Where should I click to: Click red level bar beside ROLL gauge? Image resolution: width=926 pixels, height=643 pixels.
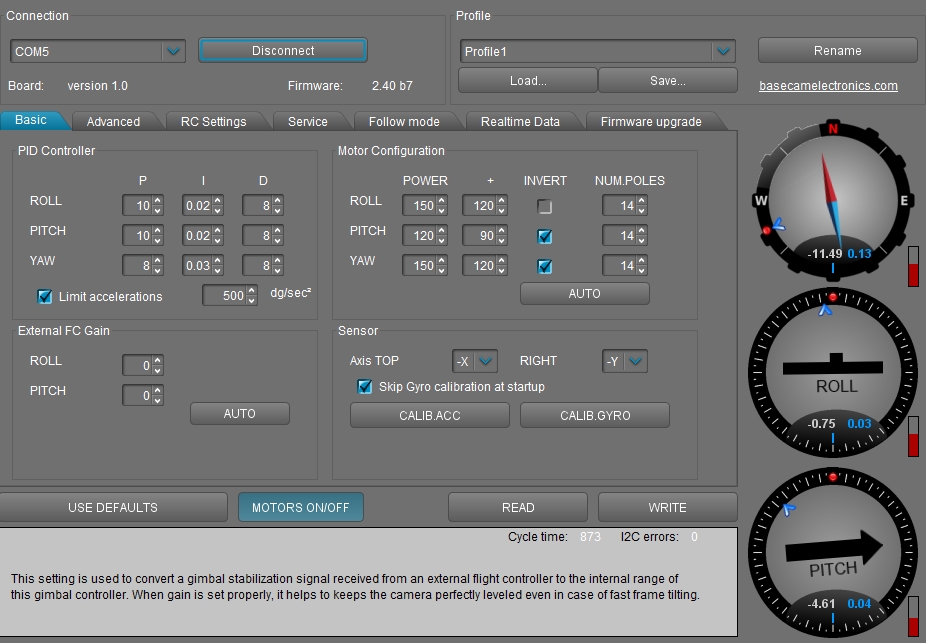912,436
